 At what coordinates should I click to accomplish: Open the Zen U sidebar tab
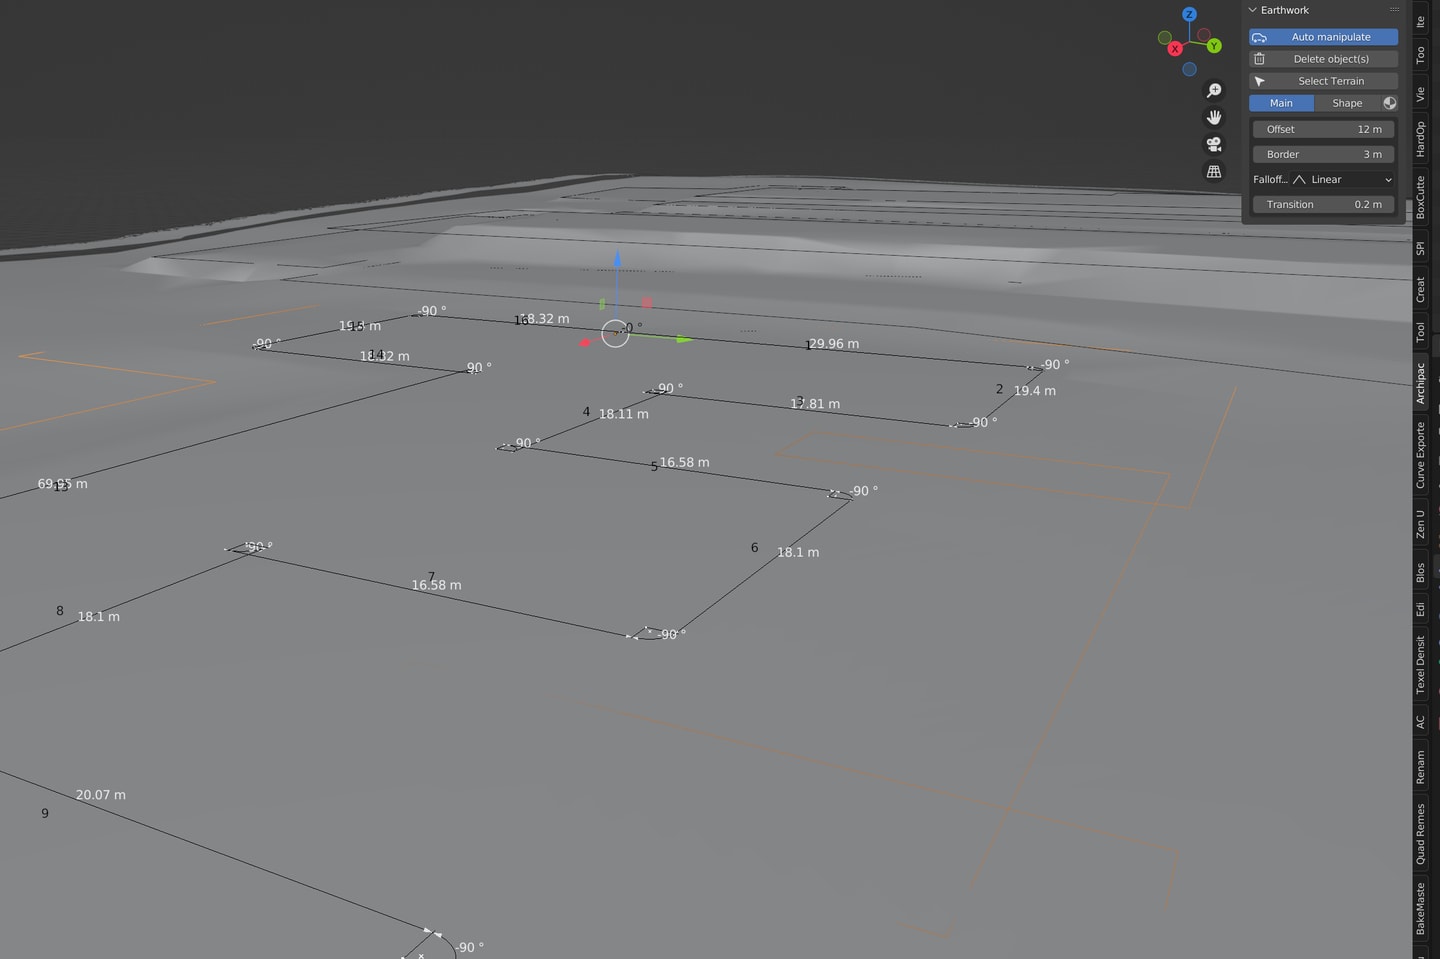pyautogui.click(x=1420, y=524)
